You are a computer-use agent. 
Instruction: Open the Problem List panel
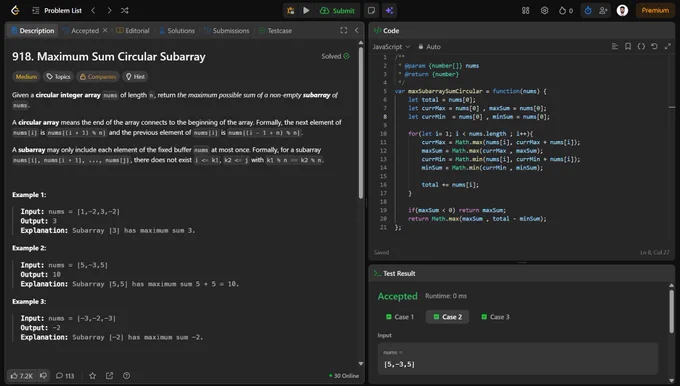click(x=57, y=10)
